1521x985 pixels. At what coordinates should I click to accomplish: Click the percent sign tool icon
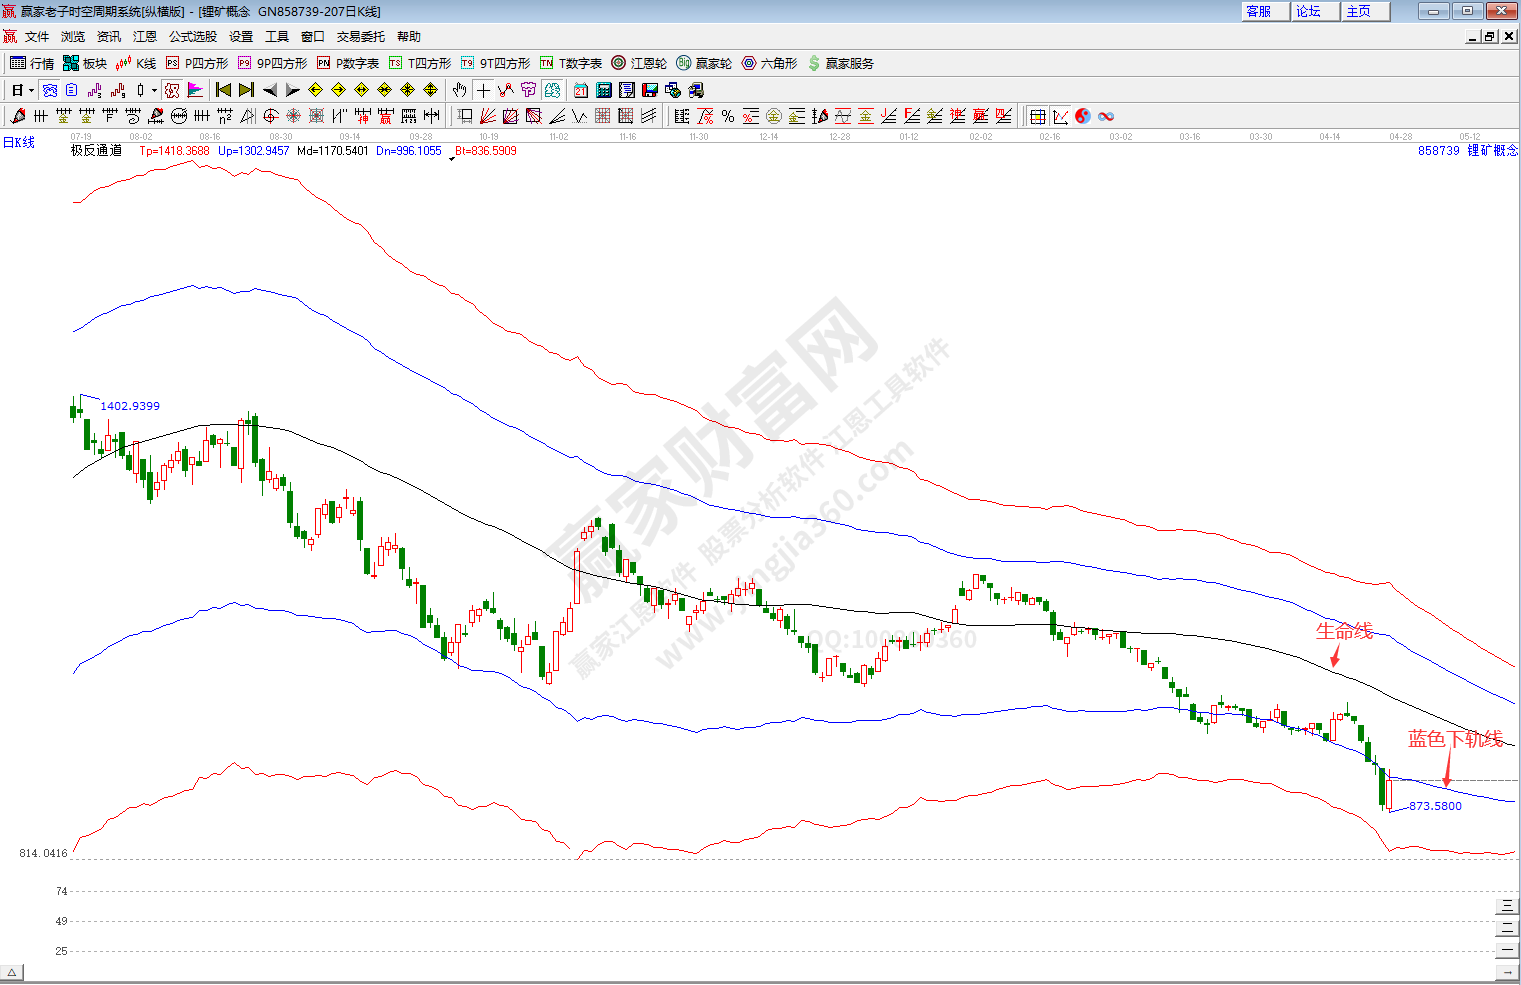[x=728, y=116]
